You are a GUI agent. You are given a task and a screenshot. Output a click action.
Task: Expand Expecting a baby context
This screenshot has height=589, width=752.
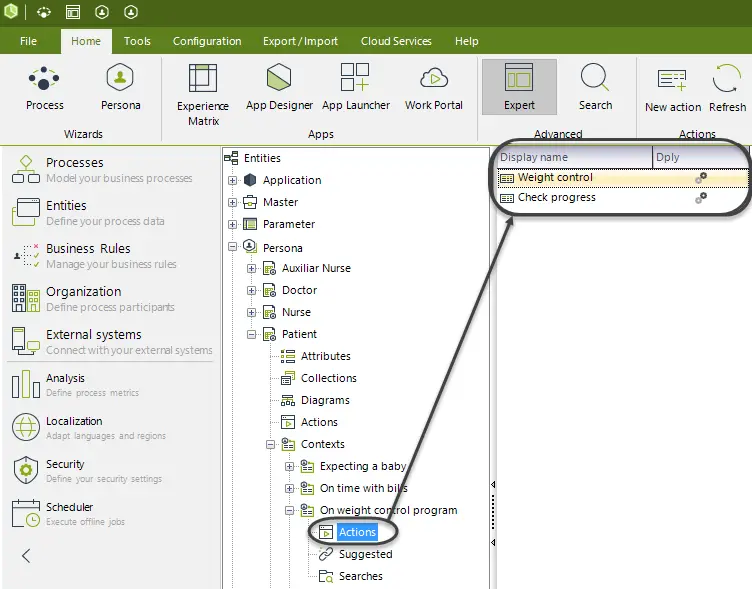tap(289, 466)
